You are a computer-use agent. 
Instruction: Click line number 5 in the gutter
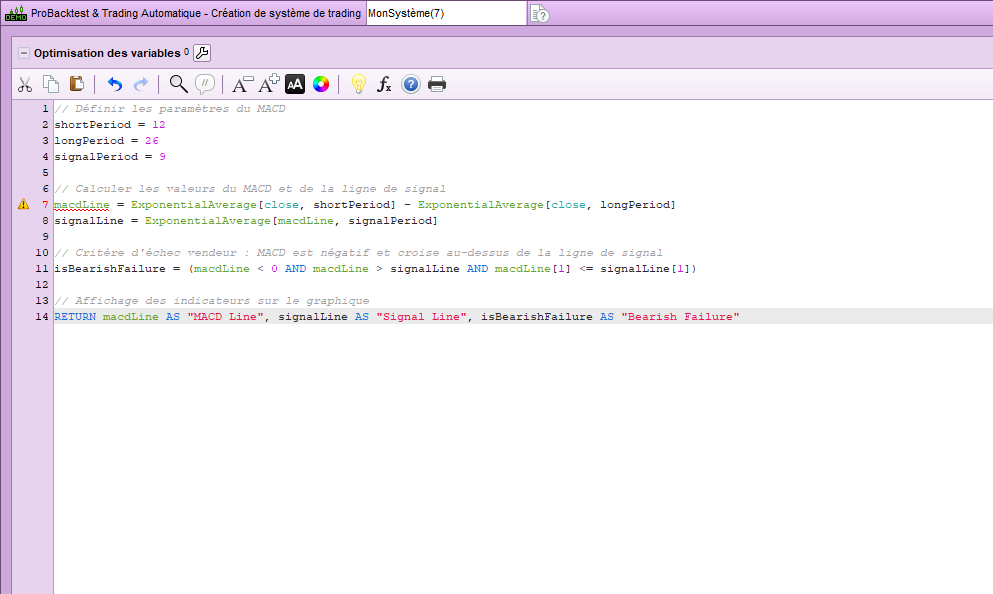[45, 173]
